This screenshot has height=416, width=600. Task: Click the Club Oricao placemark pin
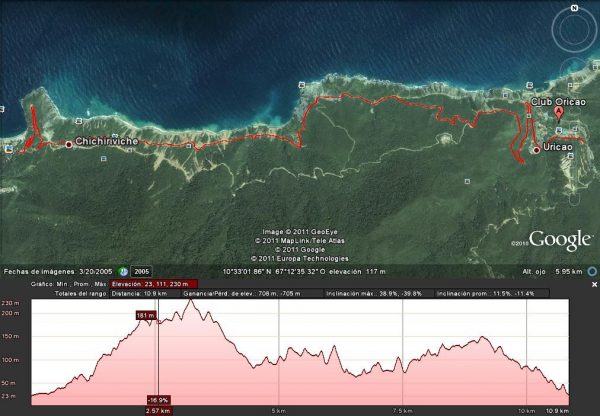(558, 113)
